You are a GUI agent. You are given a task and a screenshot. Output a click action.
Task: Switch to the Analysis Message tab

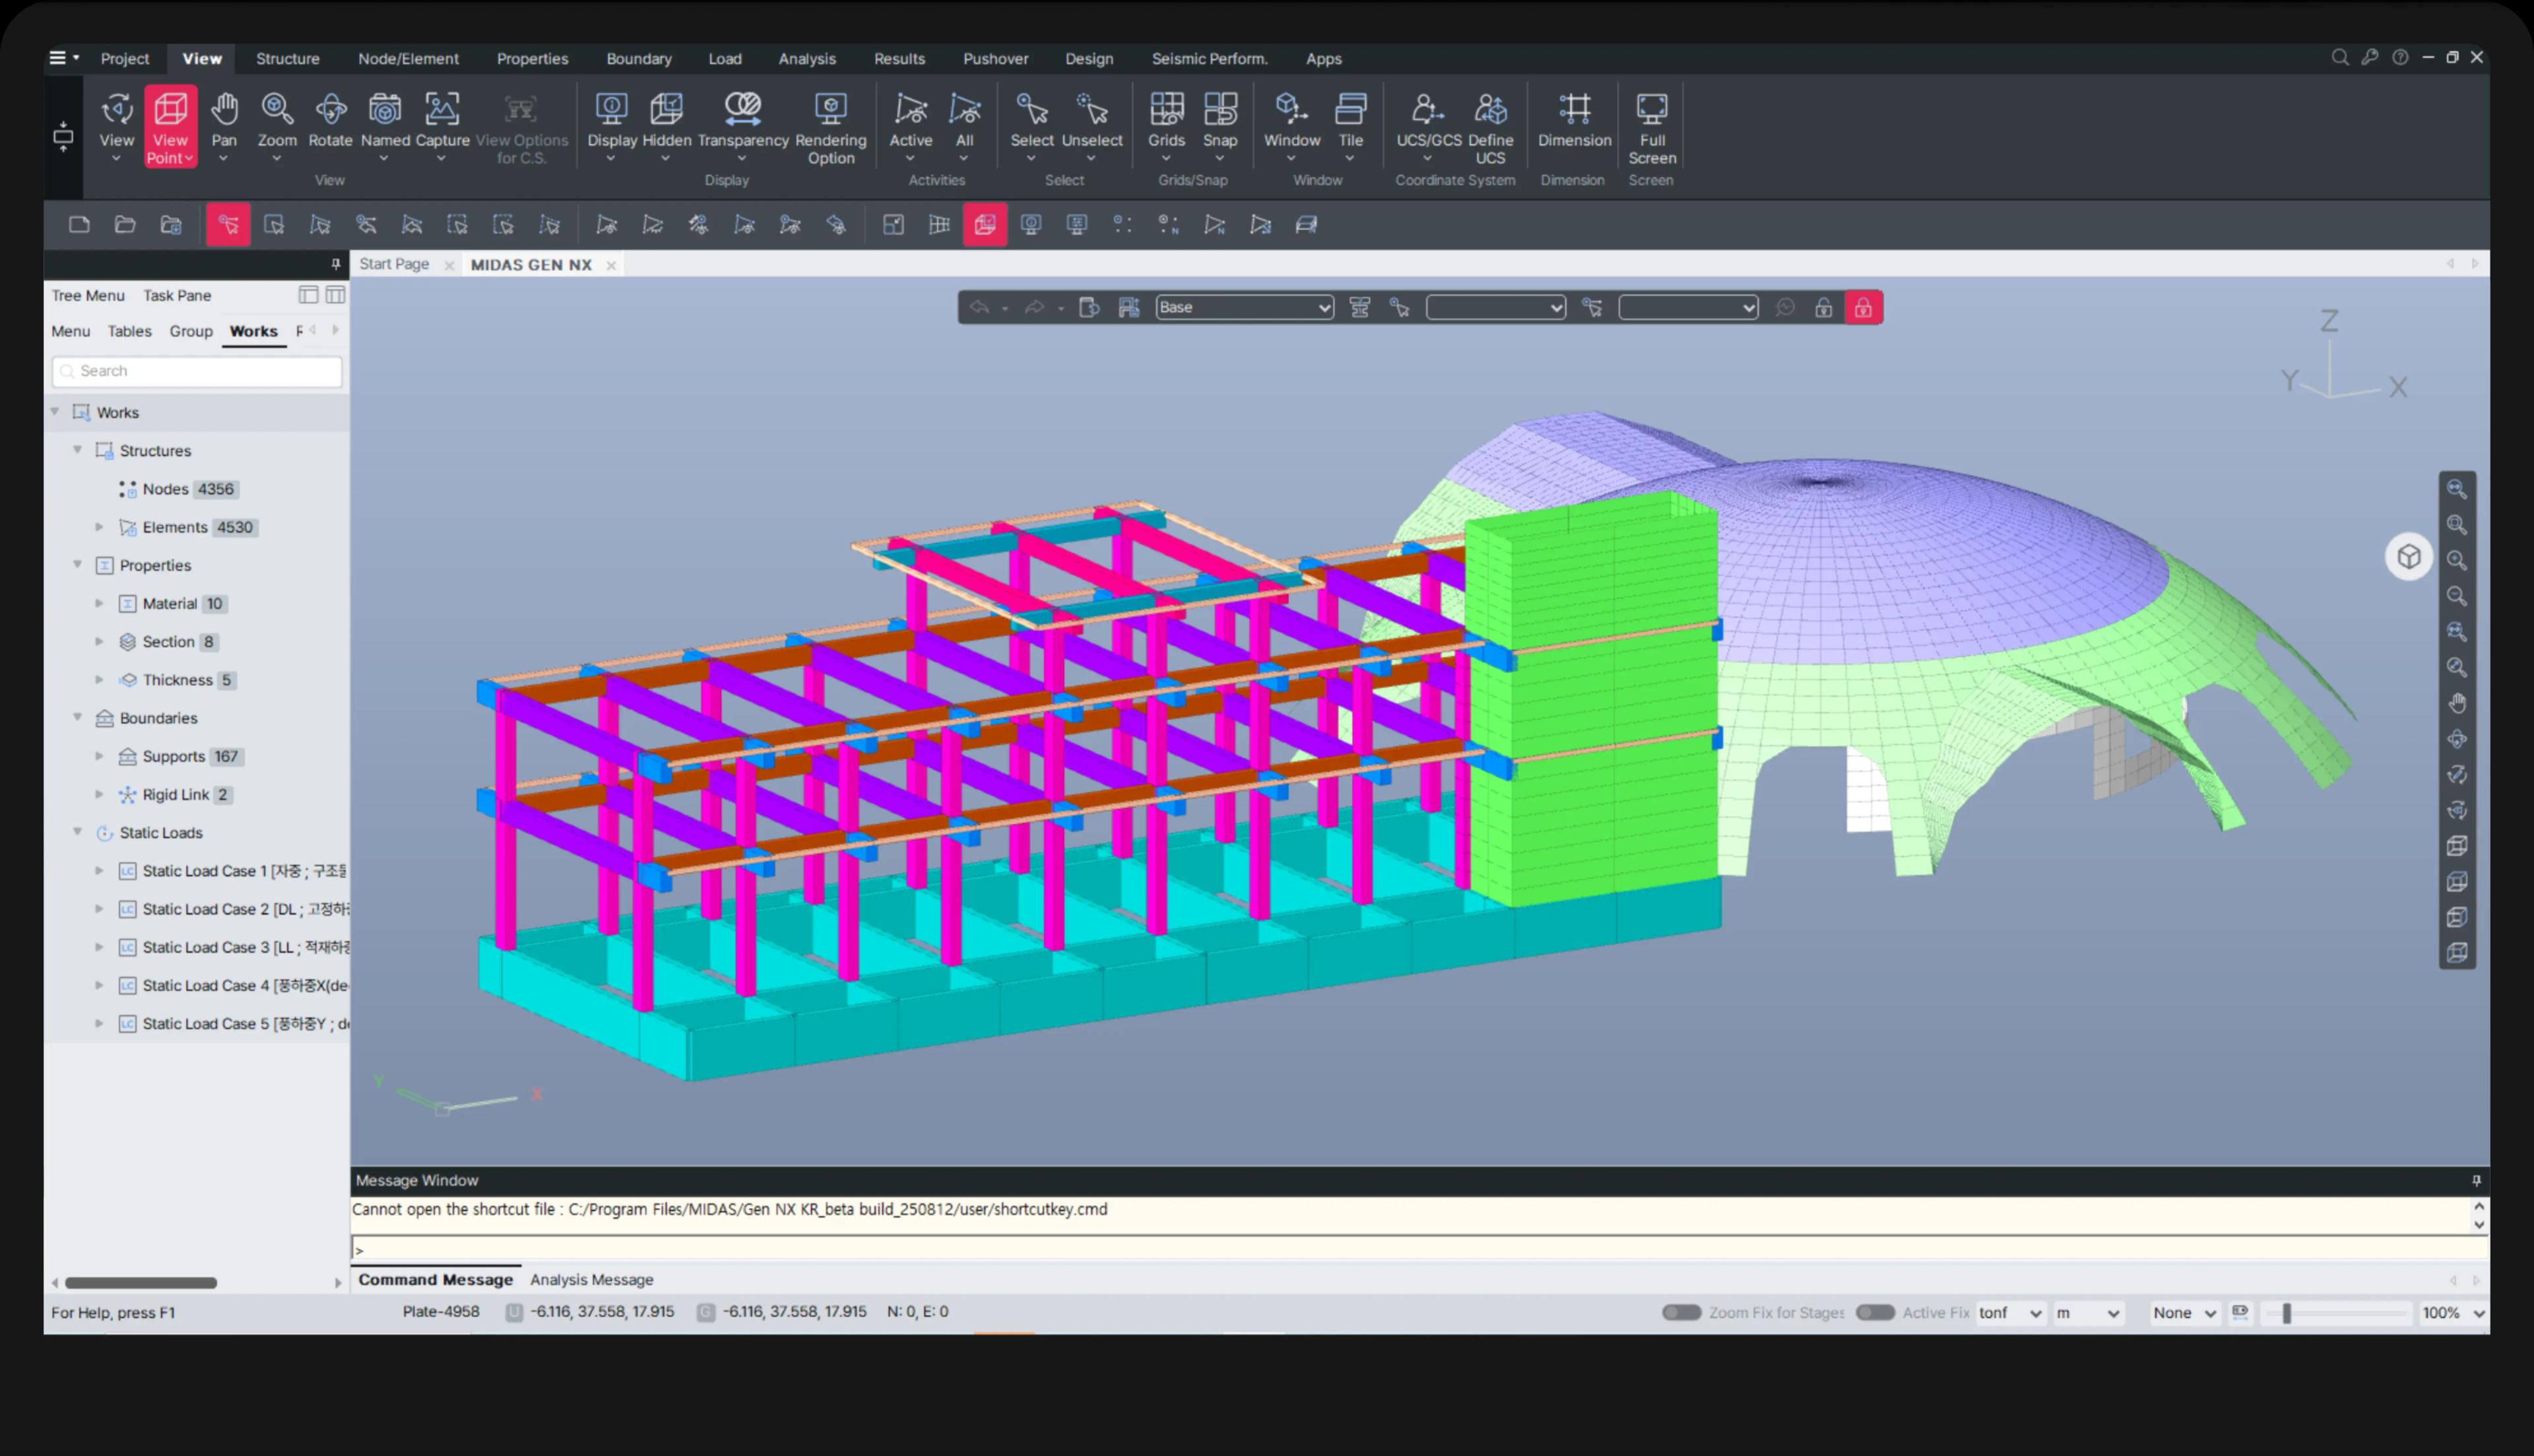pos(591,1279)
